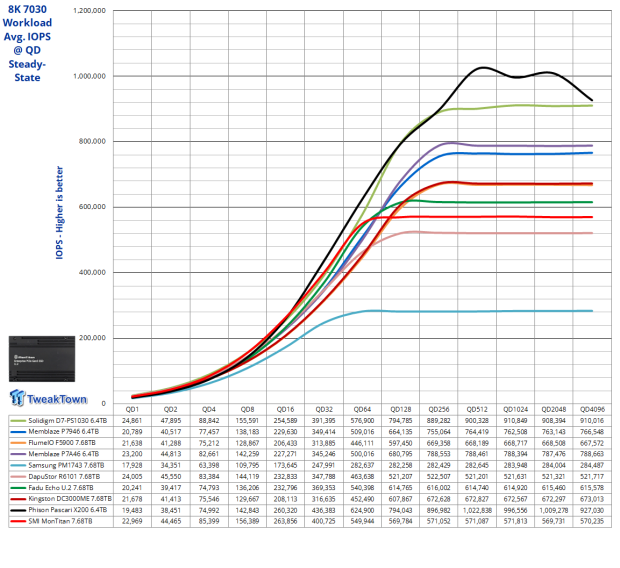Click the QD512 column header
The height and width of the screenshot is (568, 620).
pos(477,409)
